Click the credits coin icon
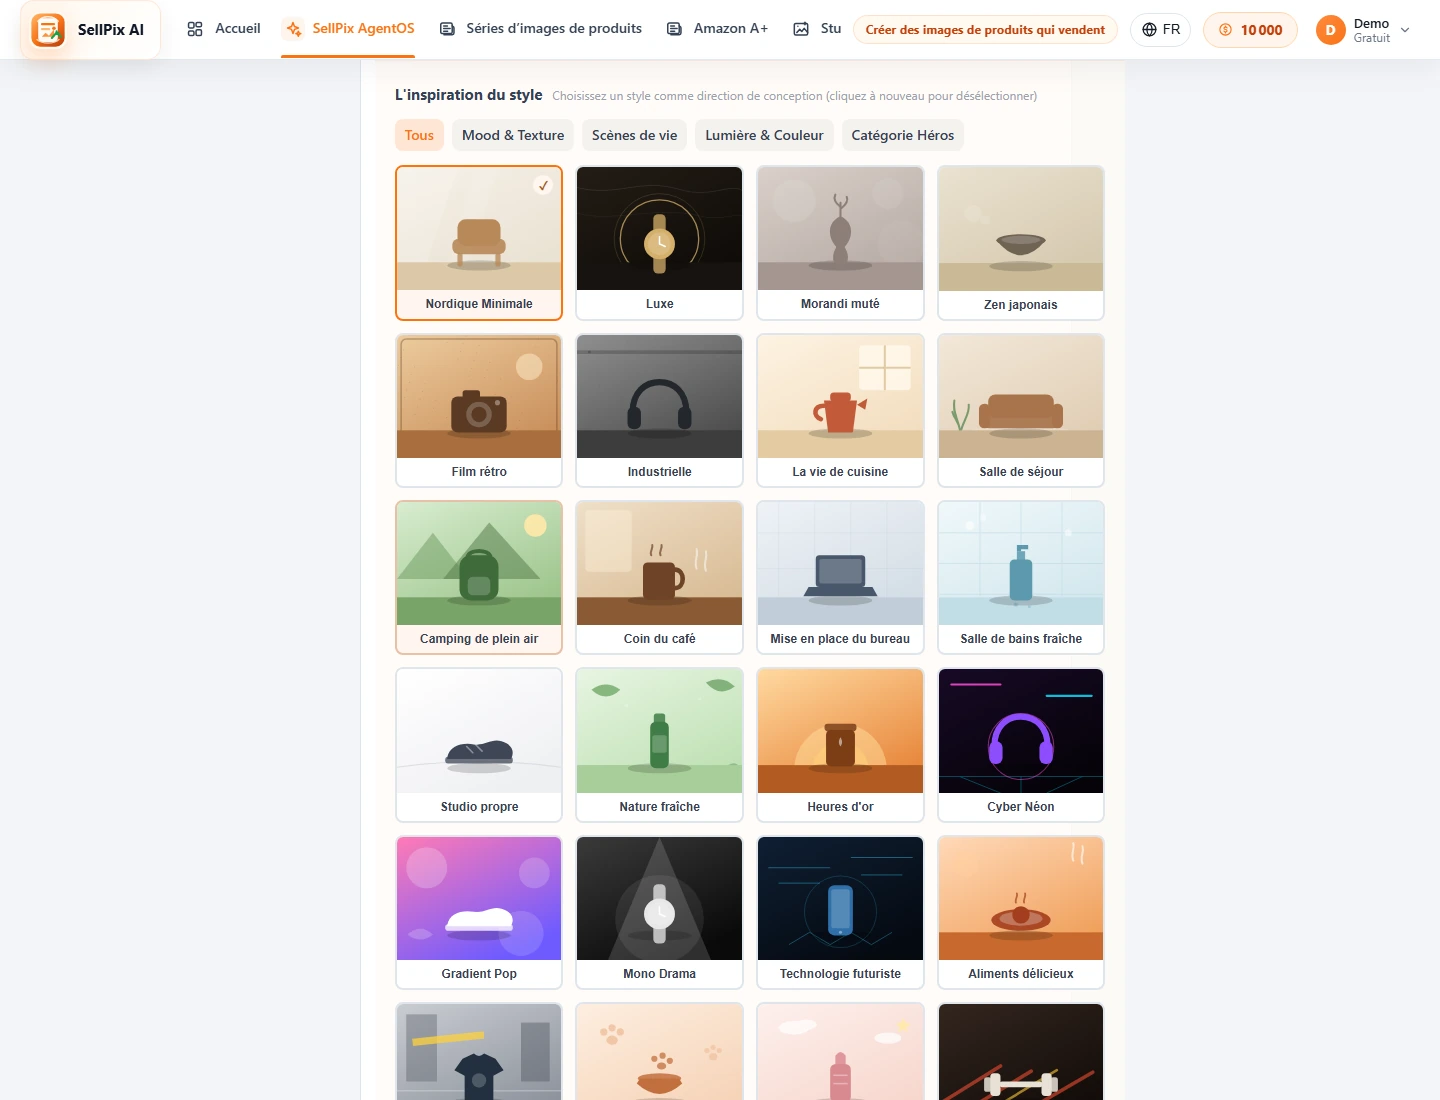Viewport: 1440px width, 1100px height. coord(1225,30)
